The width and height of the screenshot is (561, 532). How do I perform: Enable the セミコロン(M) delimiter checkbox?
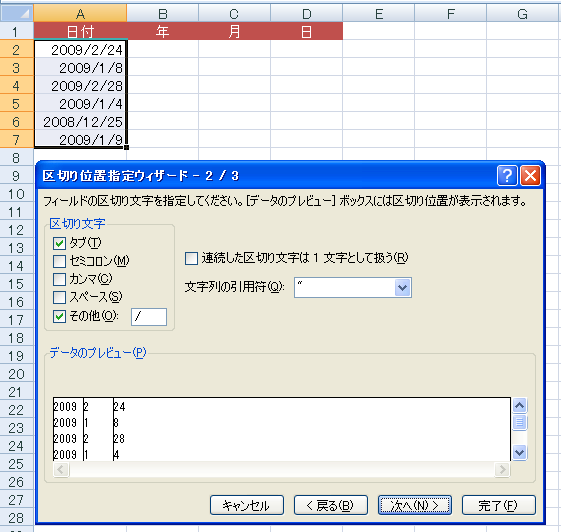59,261
